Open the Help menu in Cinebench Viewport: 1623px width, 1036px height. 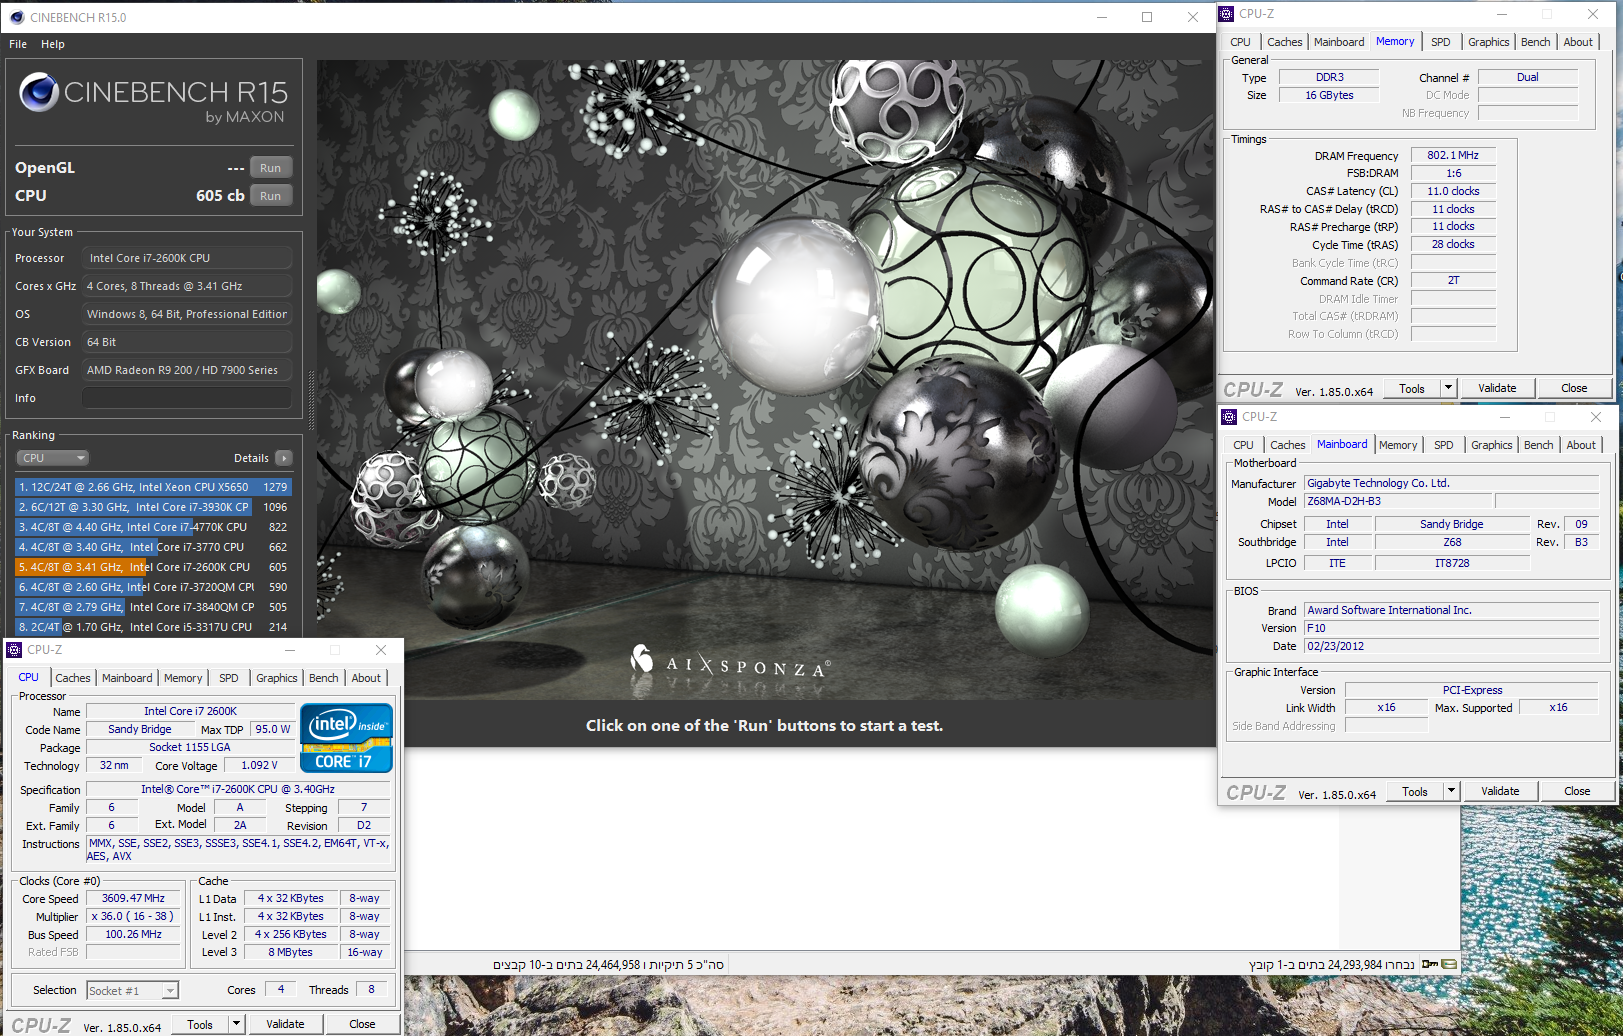point(53,44)
